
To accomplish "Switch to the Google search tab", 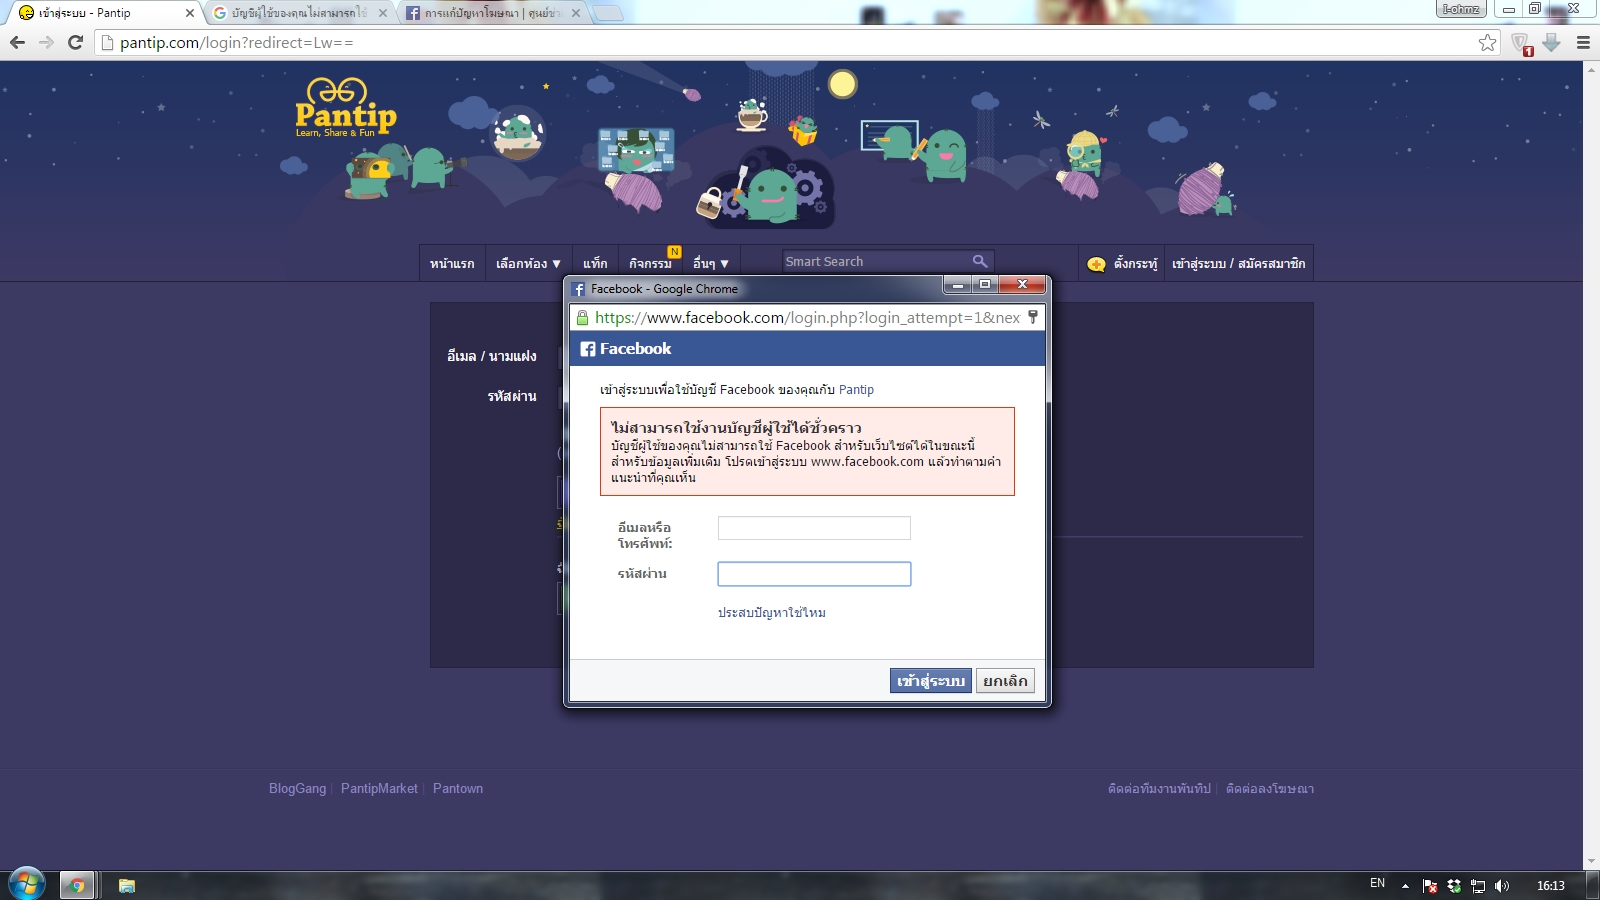I will [299, 13].
